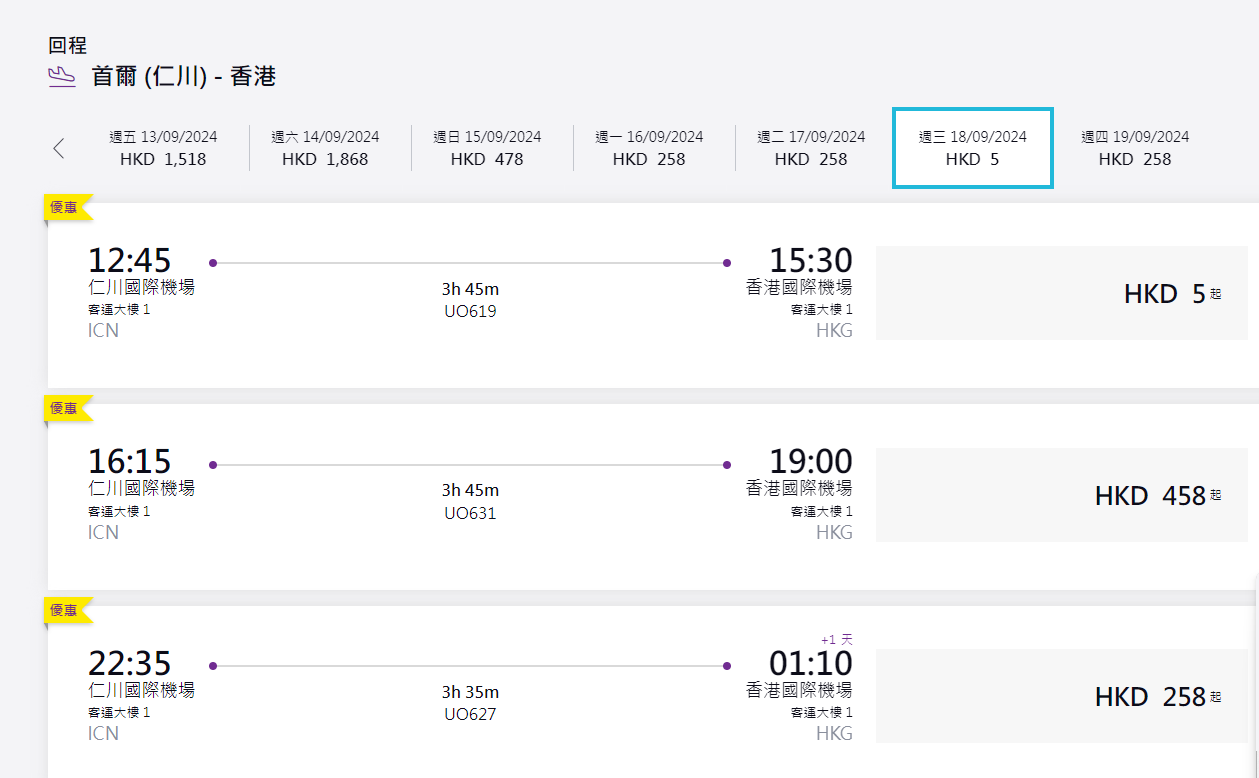Click flight number UO619
The image size is (1259, 778).
pos(470,311)
